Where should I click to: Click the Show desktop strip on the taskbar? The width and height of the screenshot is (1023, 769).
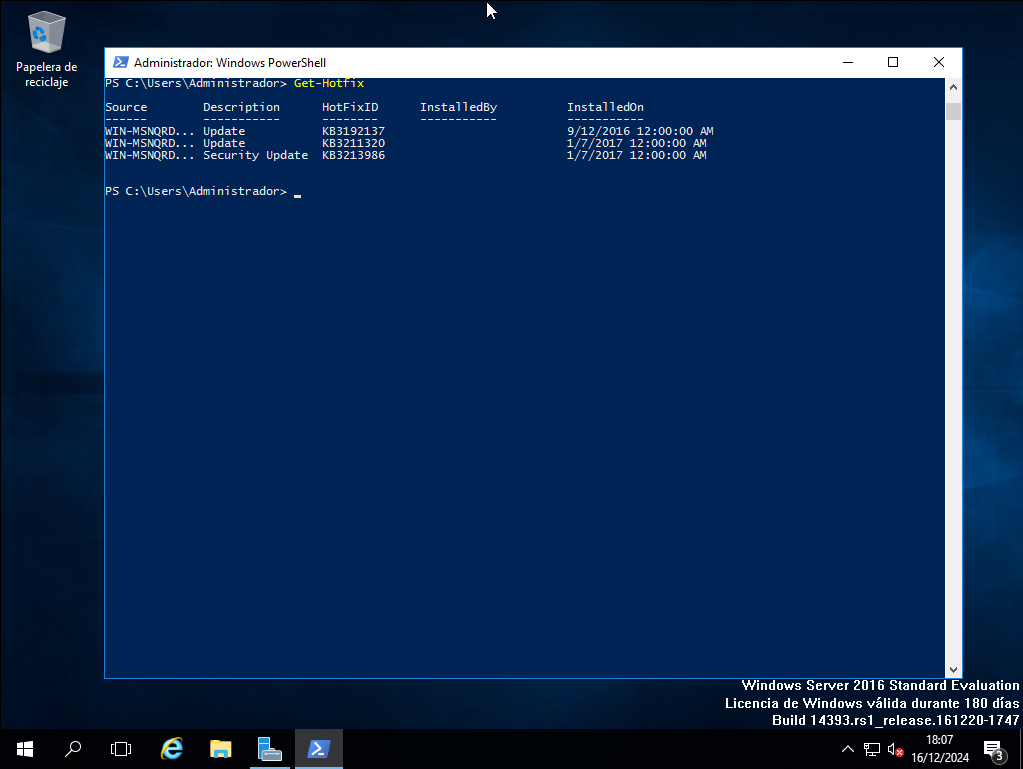1020,749
